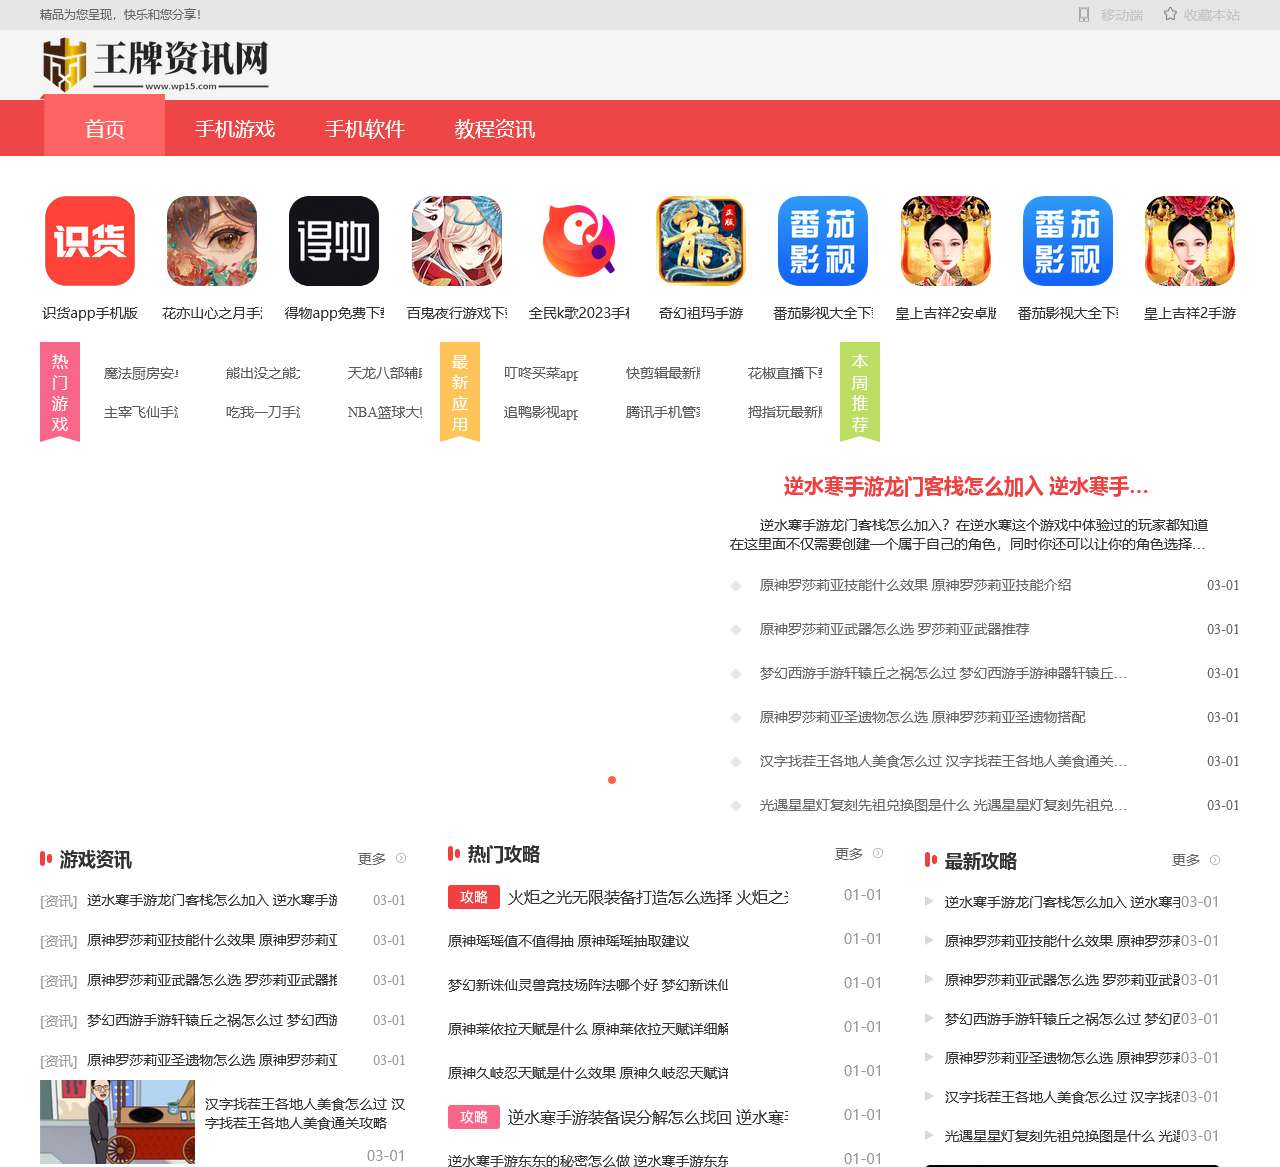Open 原神莱依拉天赋是什么 guide
This screenshot has height=1167, width=1280.
coord(588,1029)
